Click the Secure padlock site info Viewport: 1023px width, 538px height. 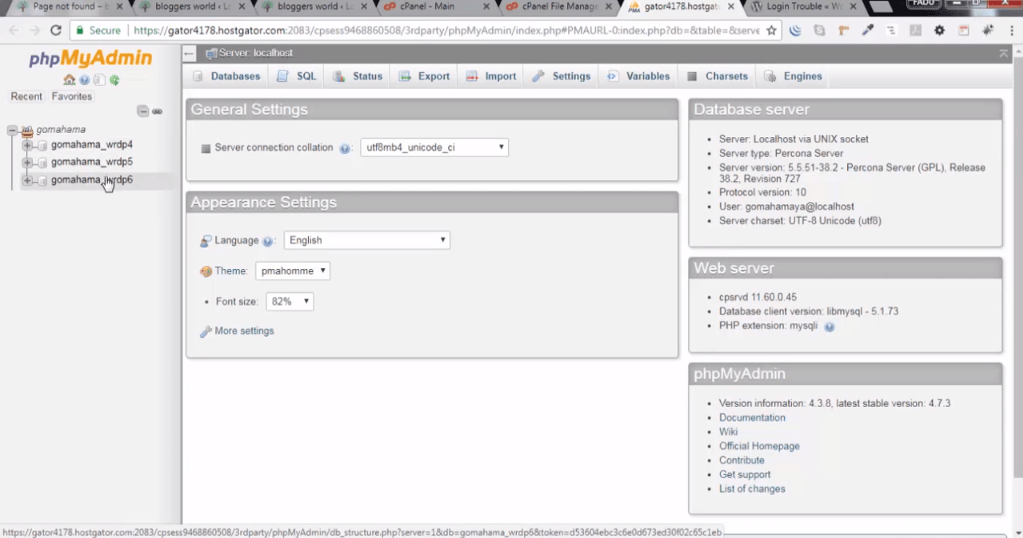click(x=98, y=30)
